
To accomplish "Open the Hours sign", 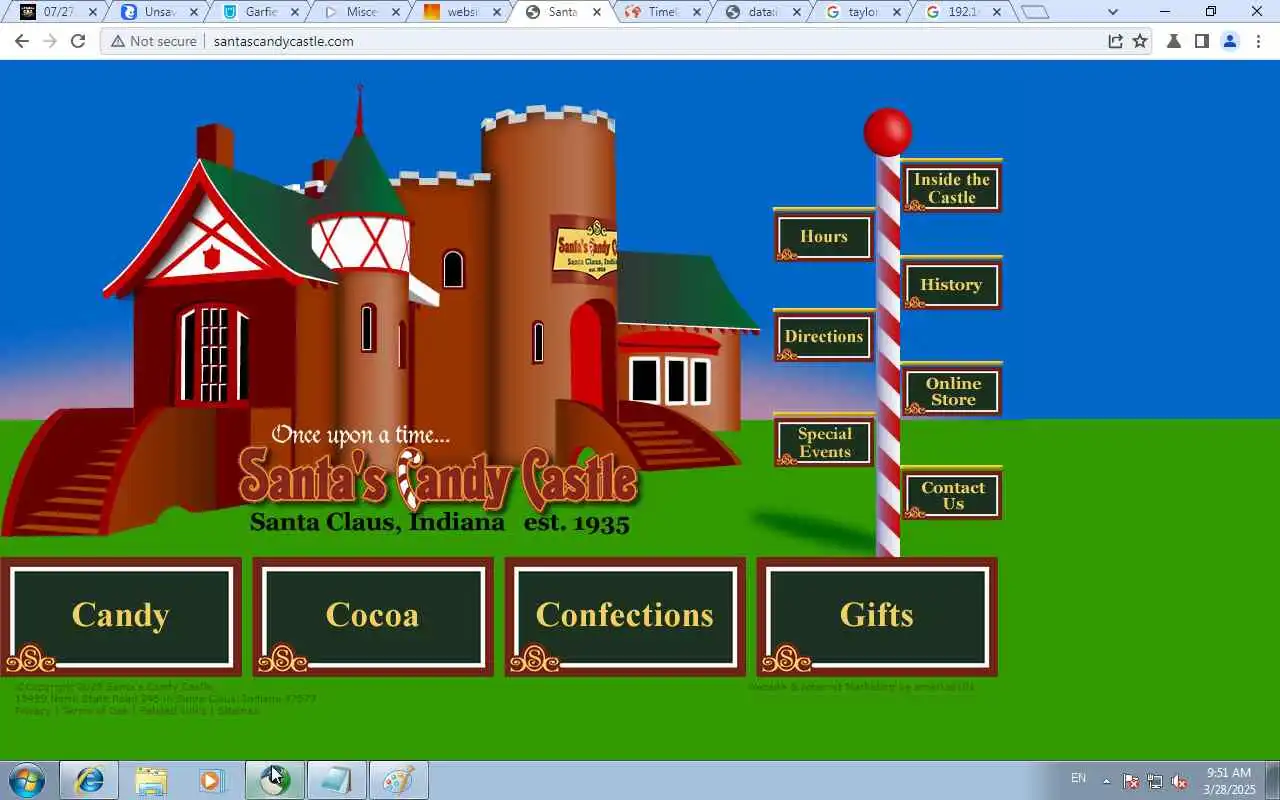I will pyautogui.click(x=824, y=236).
